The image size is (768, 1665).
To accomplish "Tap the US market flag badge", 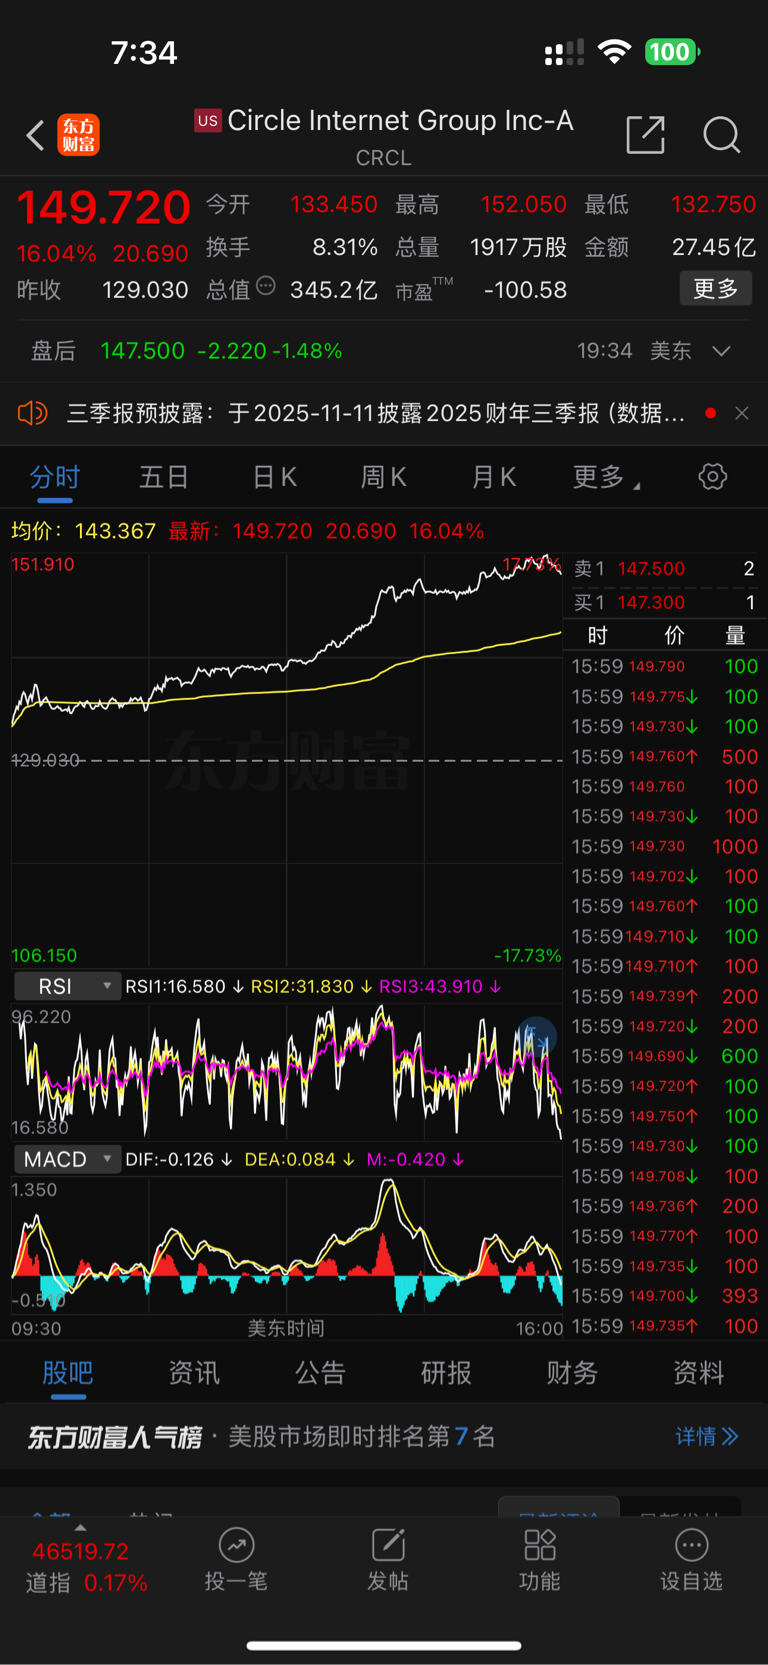I will (x=207, y=121).
